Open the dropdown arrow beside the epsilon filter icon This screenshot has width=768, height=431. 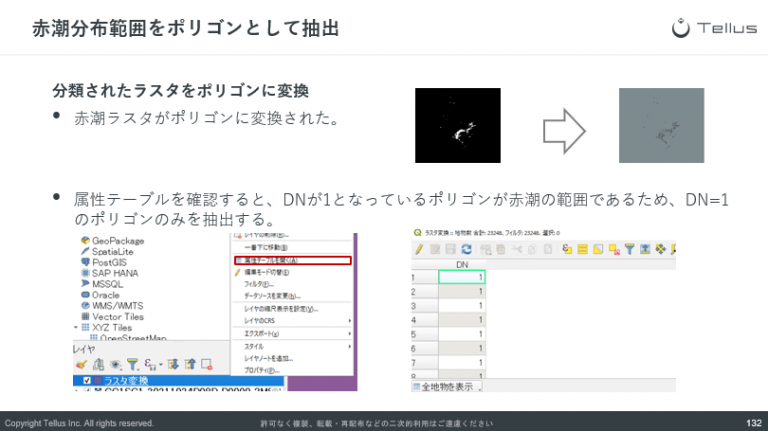pos(160,365)
